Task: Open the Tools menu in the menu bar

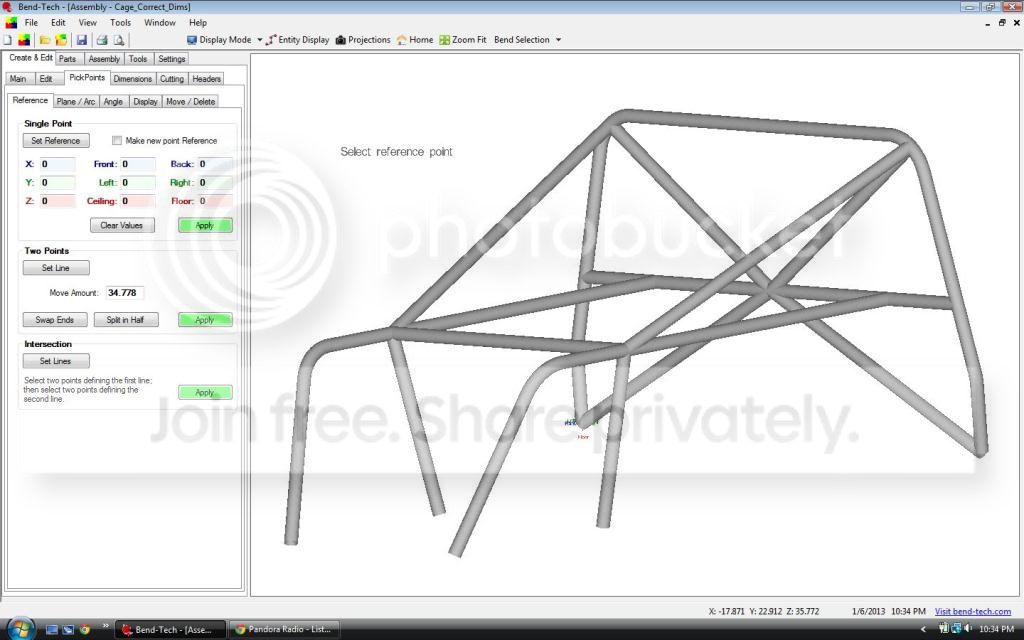Action: [x=120, y=22]
